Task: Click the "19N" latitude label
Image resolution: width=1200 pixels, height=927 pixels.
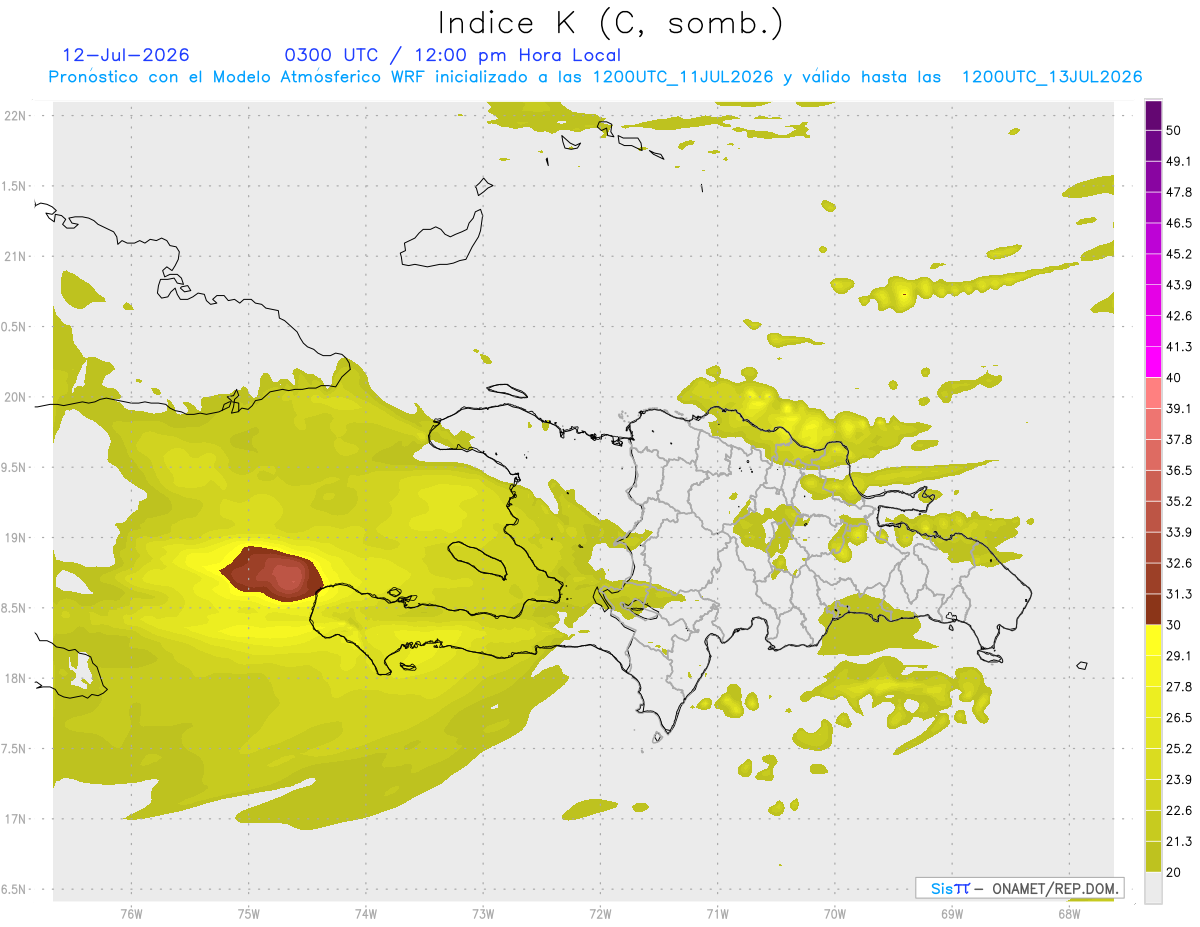Action: tap(15, 537)
